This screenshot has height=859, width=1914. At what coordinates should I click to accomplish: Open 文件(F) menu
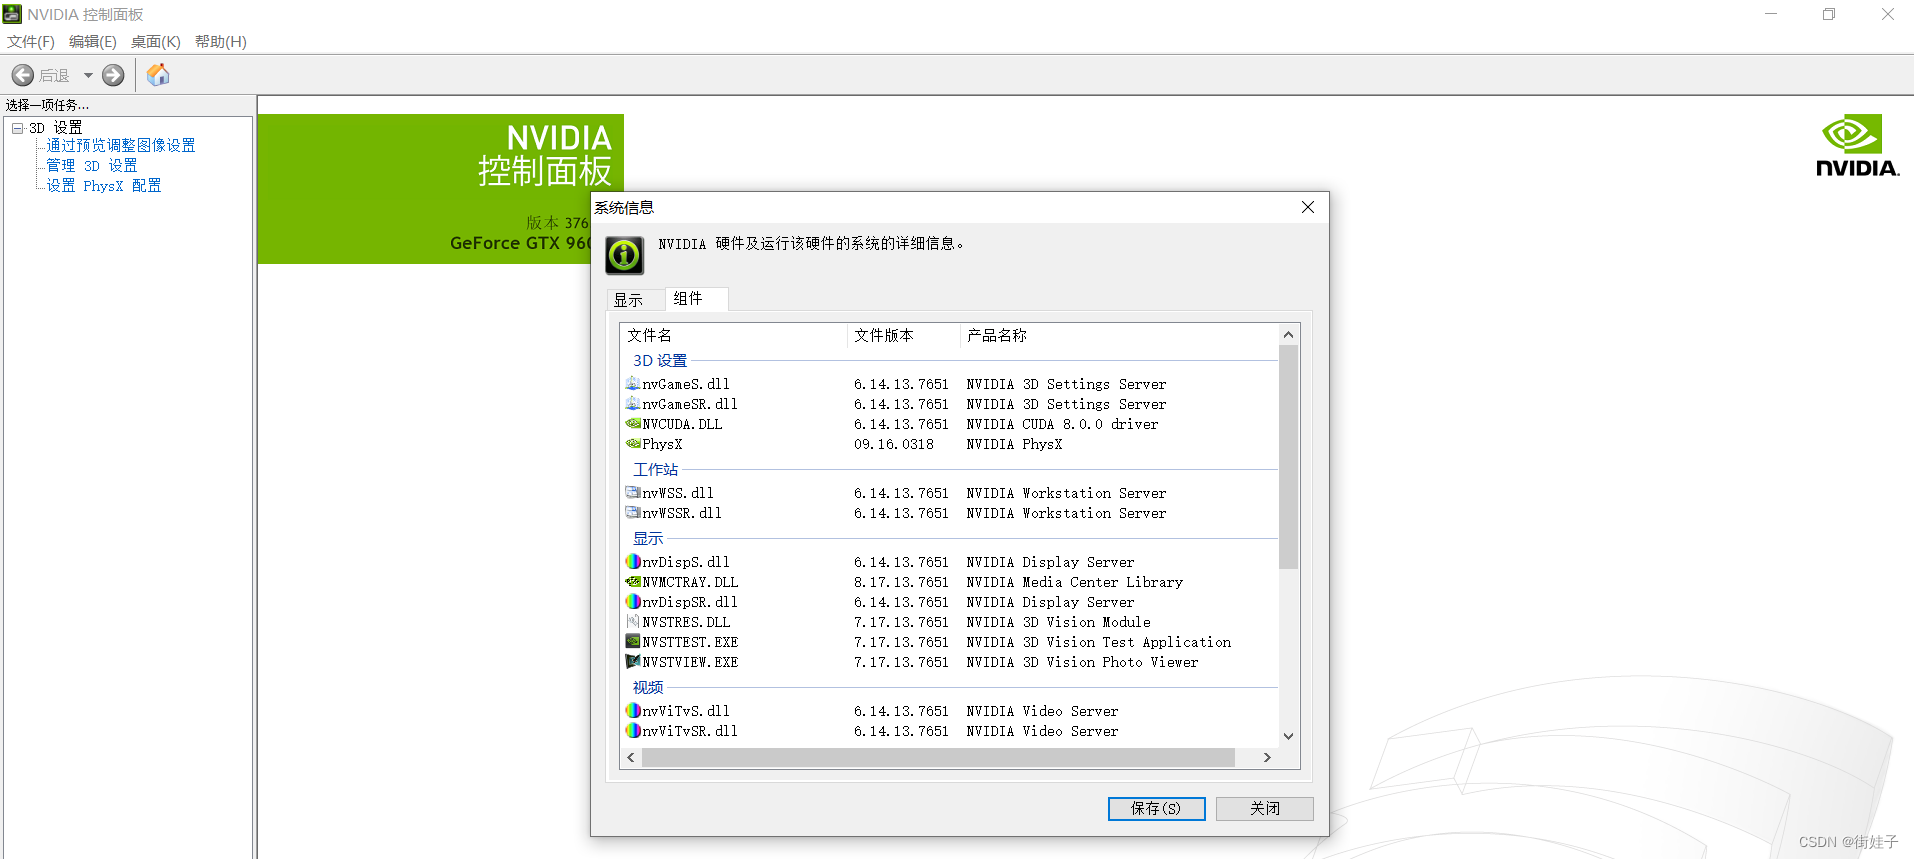point(31,42)
